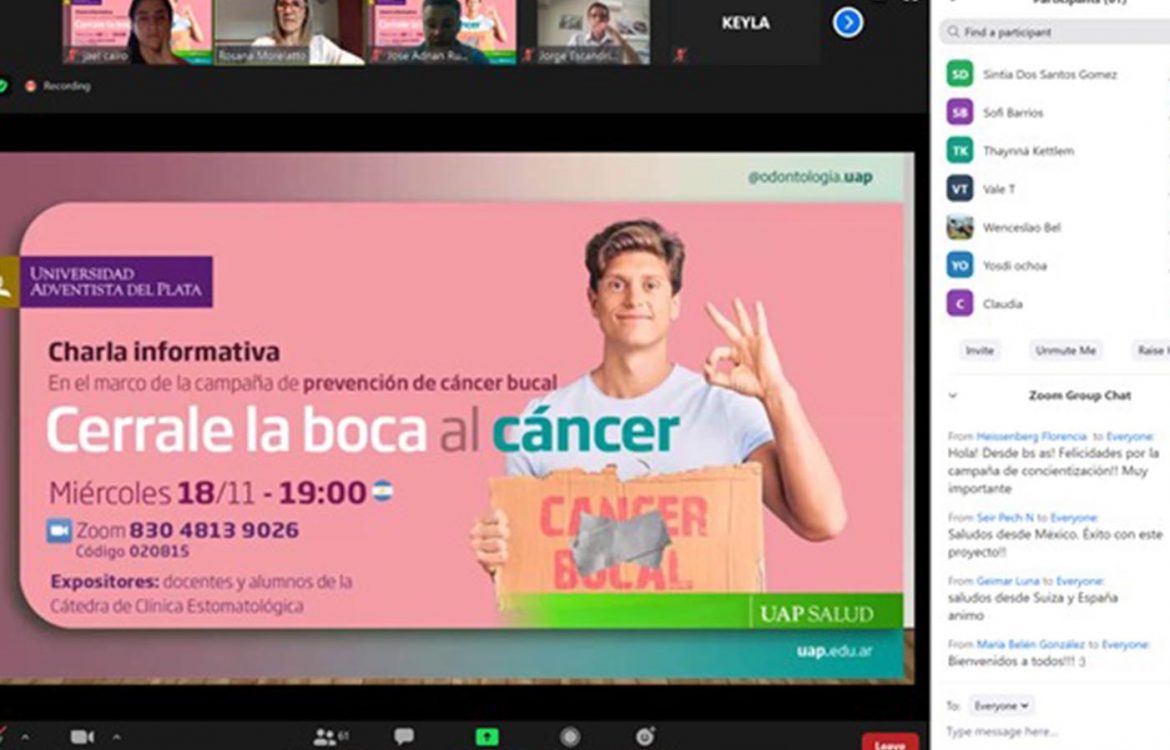Expand audio options arrow next to microphone
The width and height of the screenshot is (1170, 750).
click(25, 737)
